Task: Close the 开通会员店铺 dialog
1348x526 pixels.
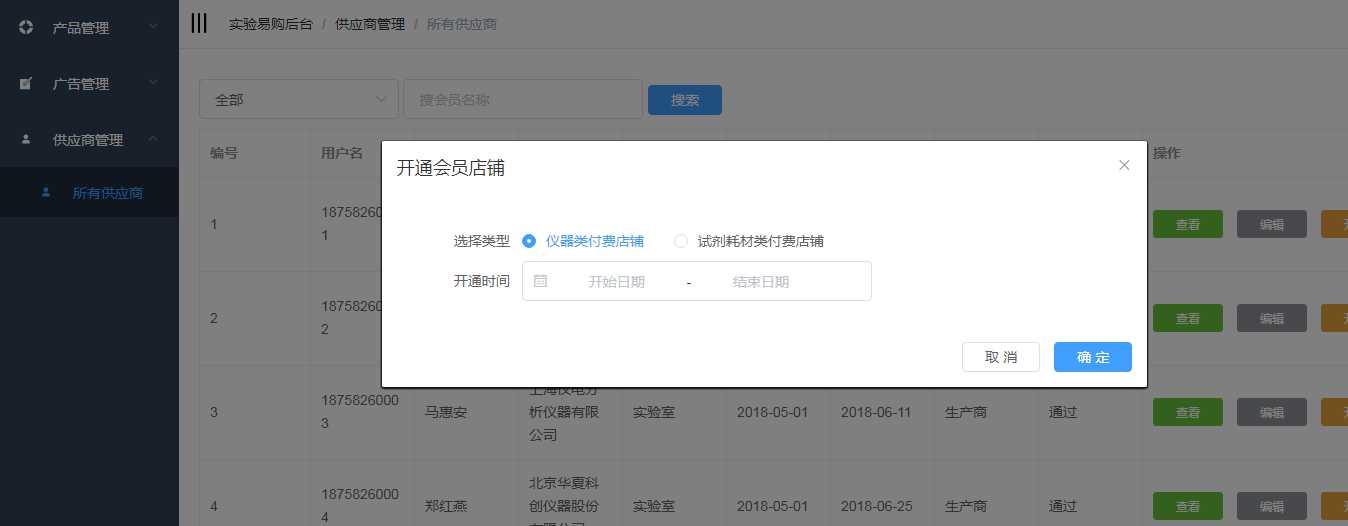Action: [x=1124, y=165]
